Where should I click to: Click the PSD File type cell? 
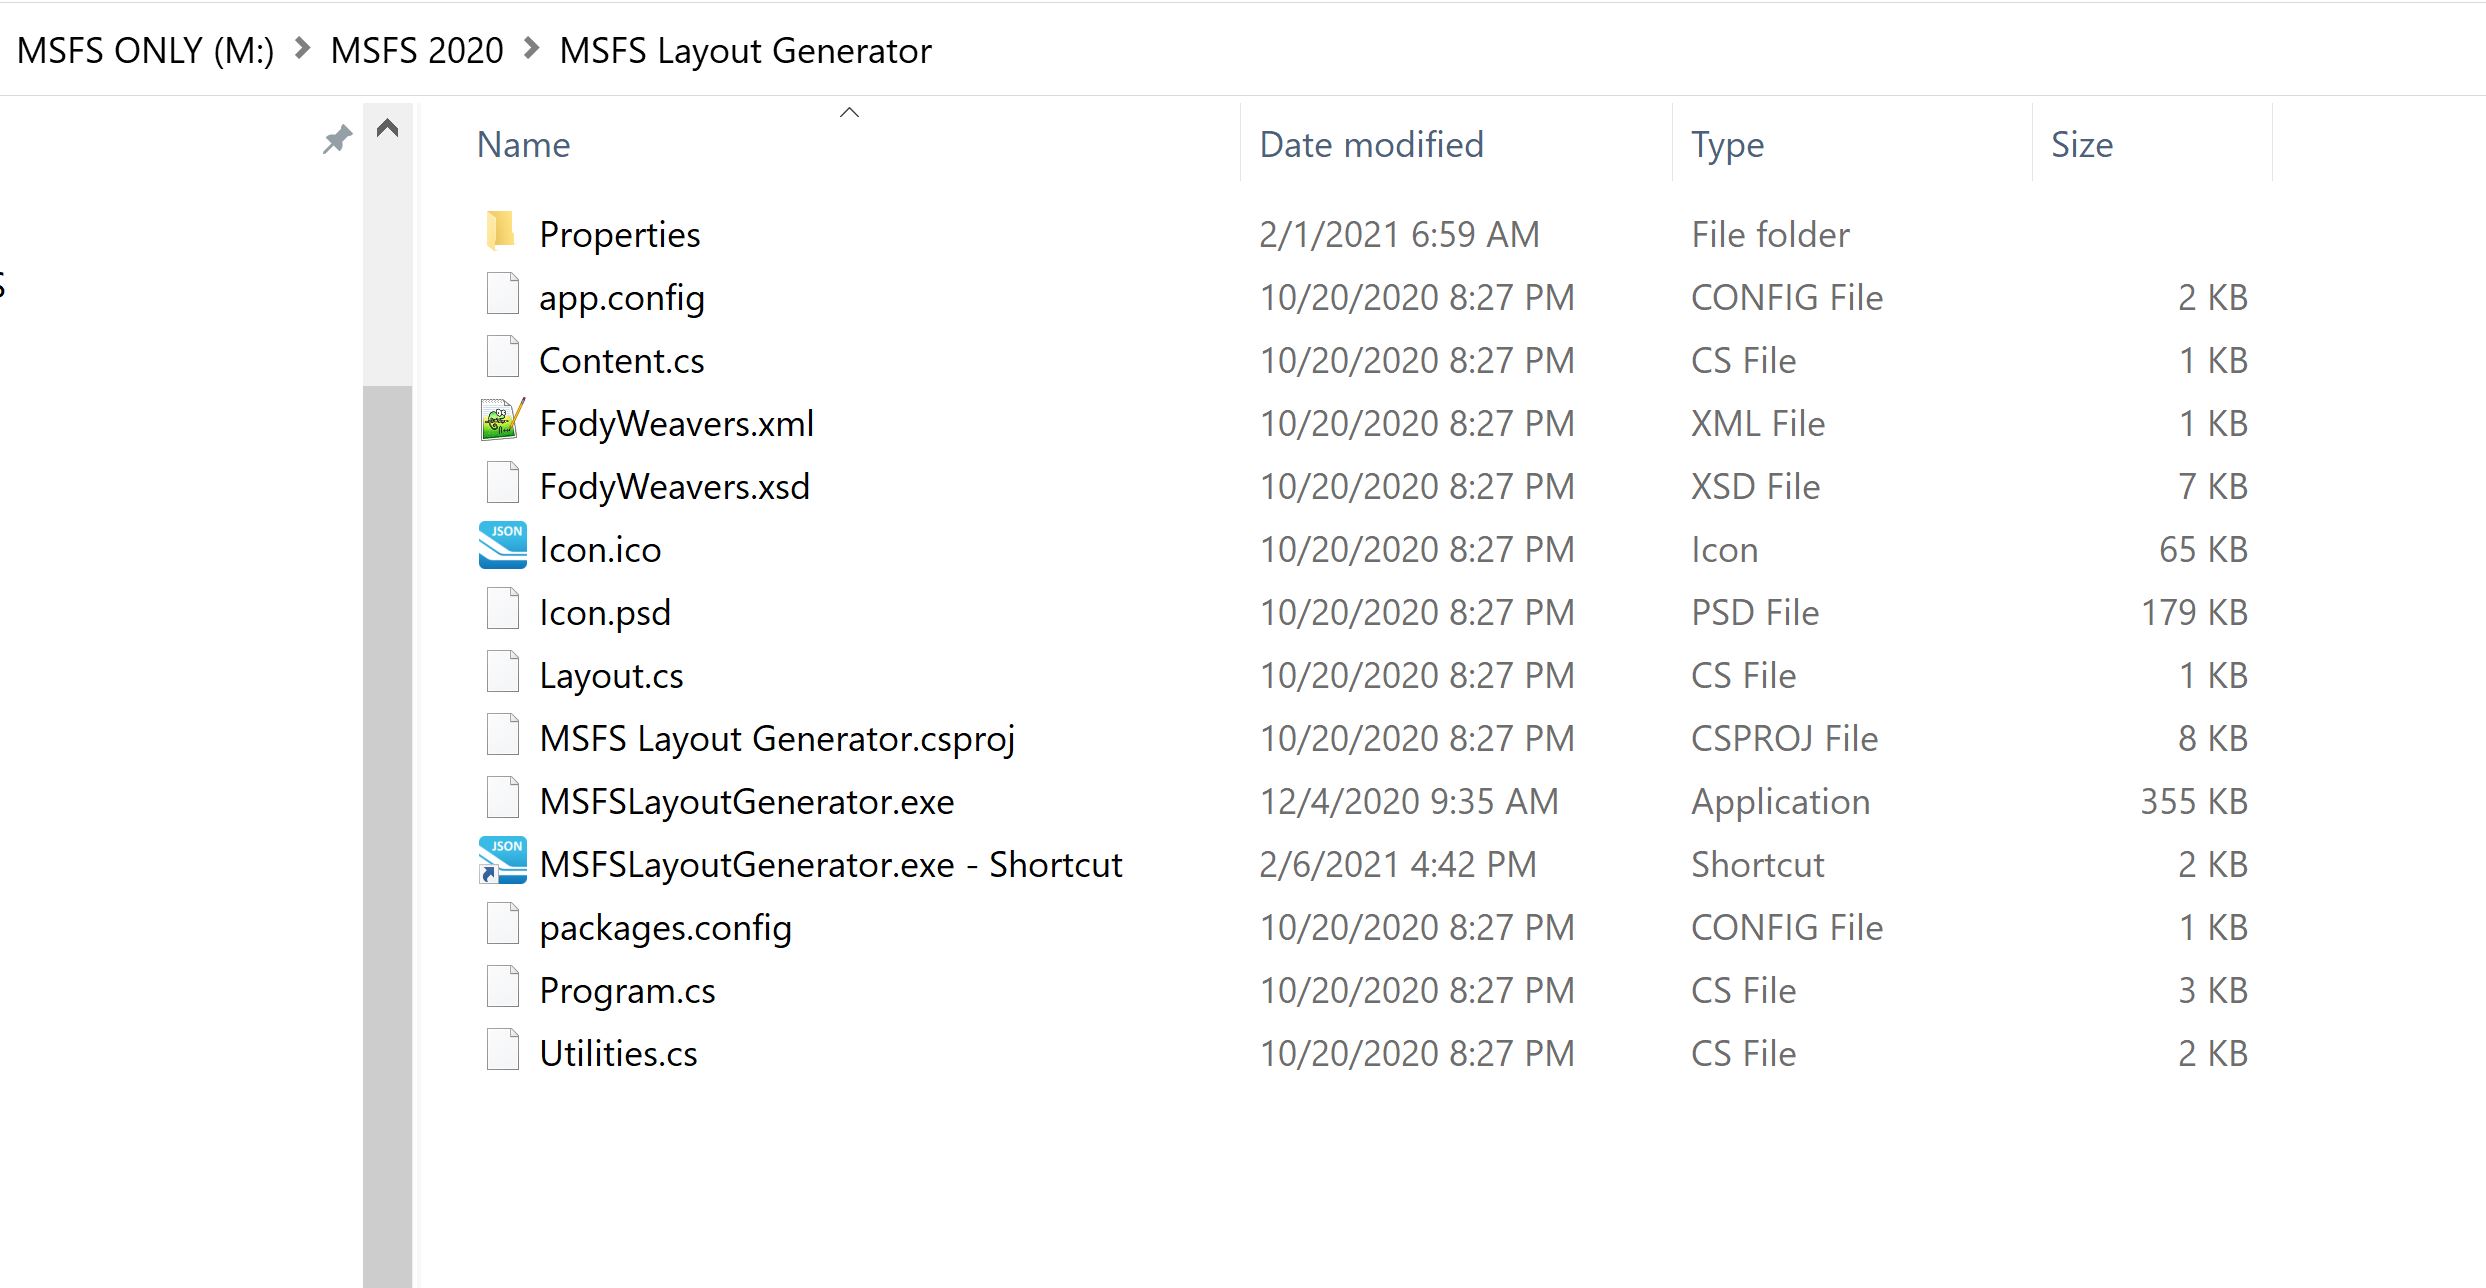click(1755, 613)
